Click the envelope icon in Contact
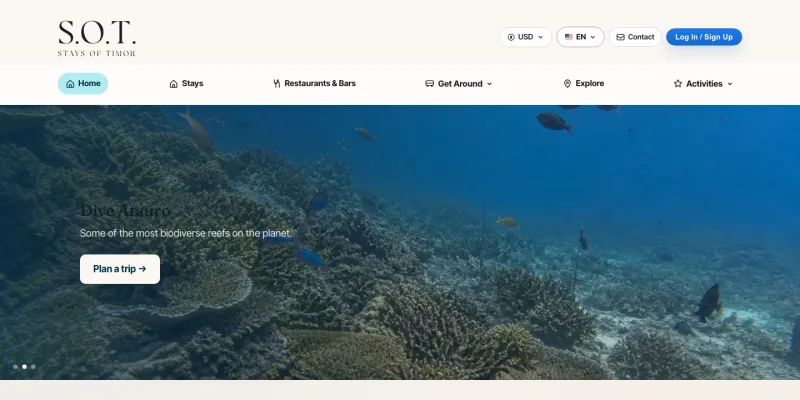Viewport: 800px width, 400px height. tap(620, 37)
